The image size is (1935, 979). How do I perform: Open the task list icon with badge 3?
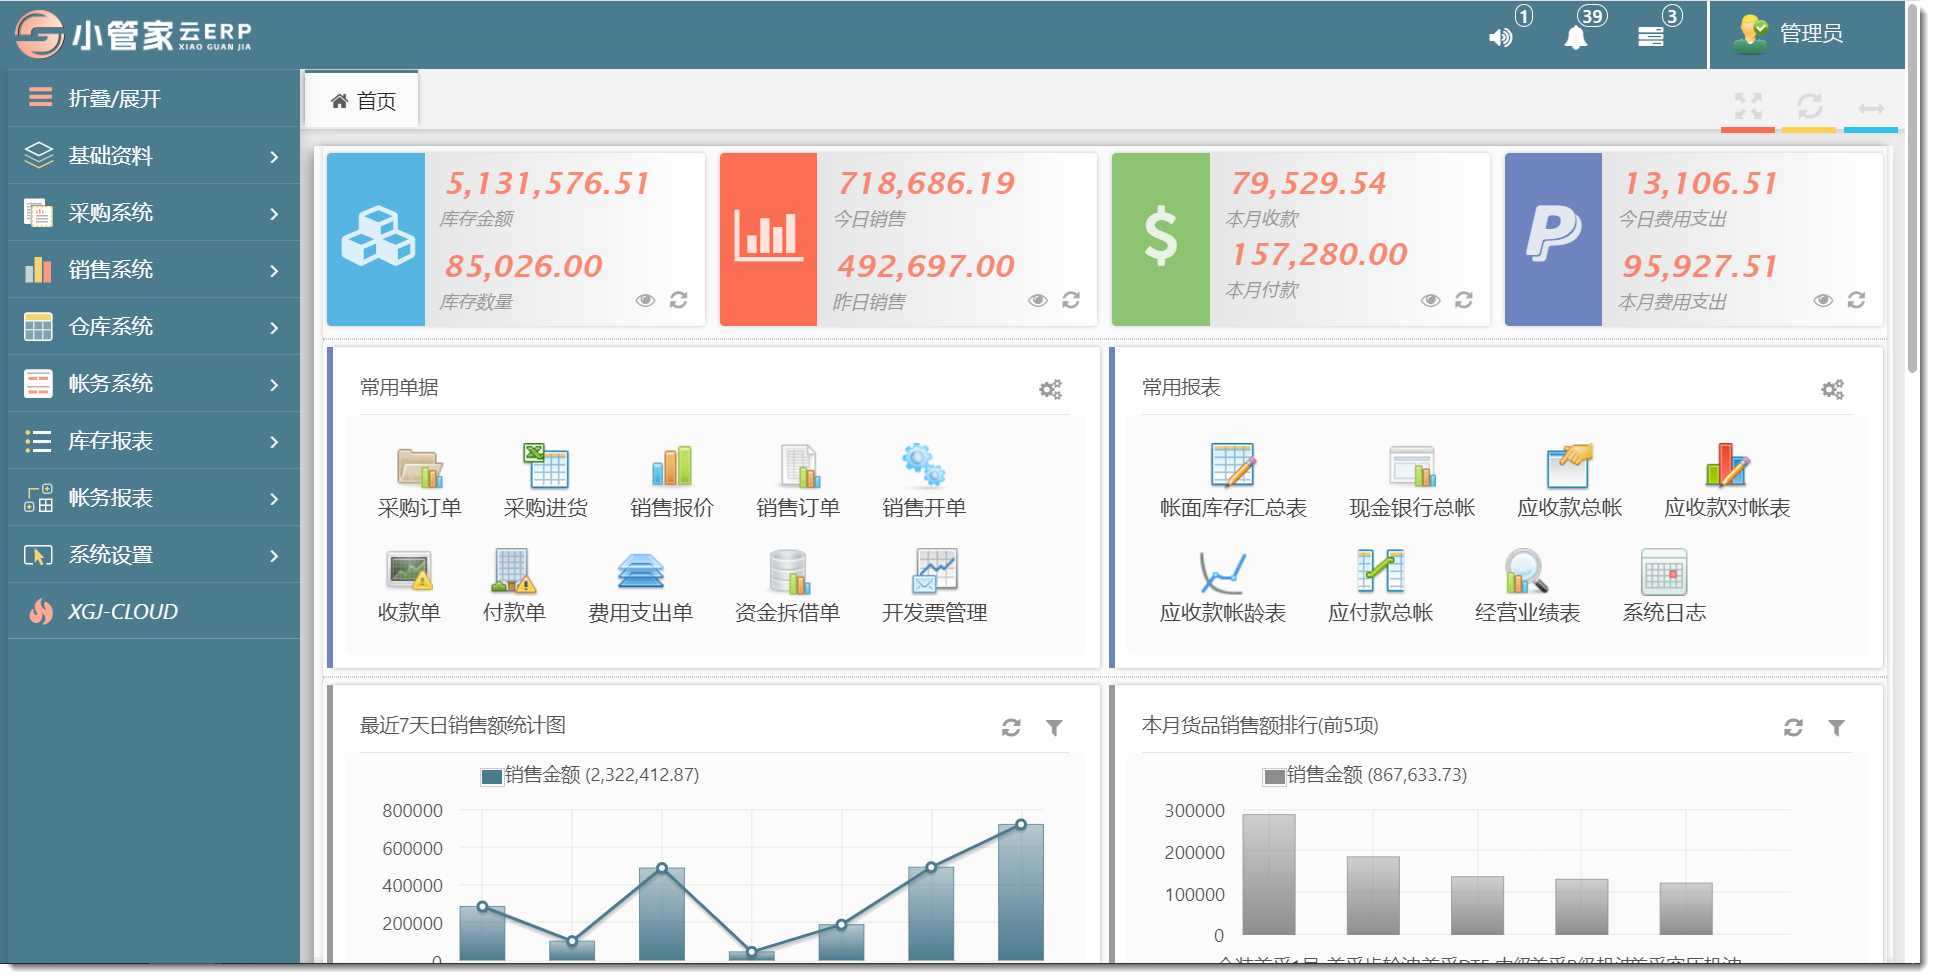(1651, 37)
